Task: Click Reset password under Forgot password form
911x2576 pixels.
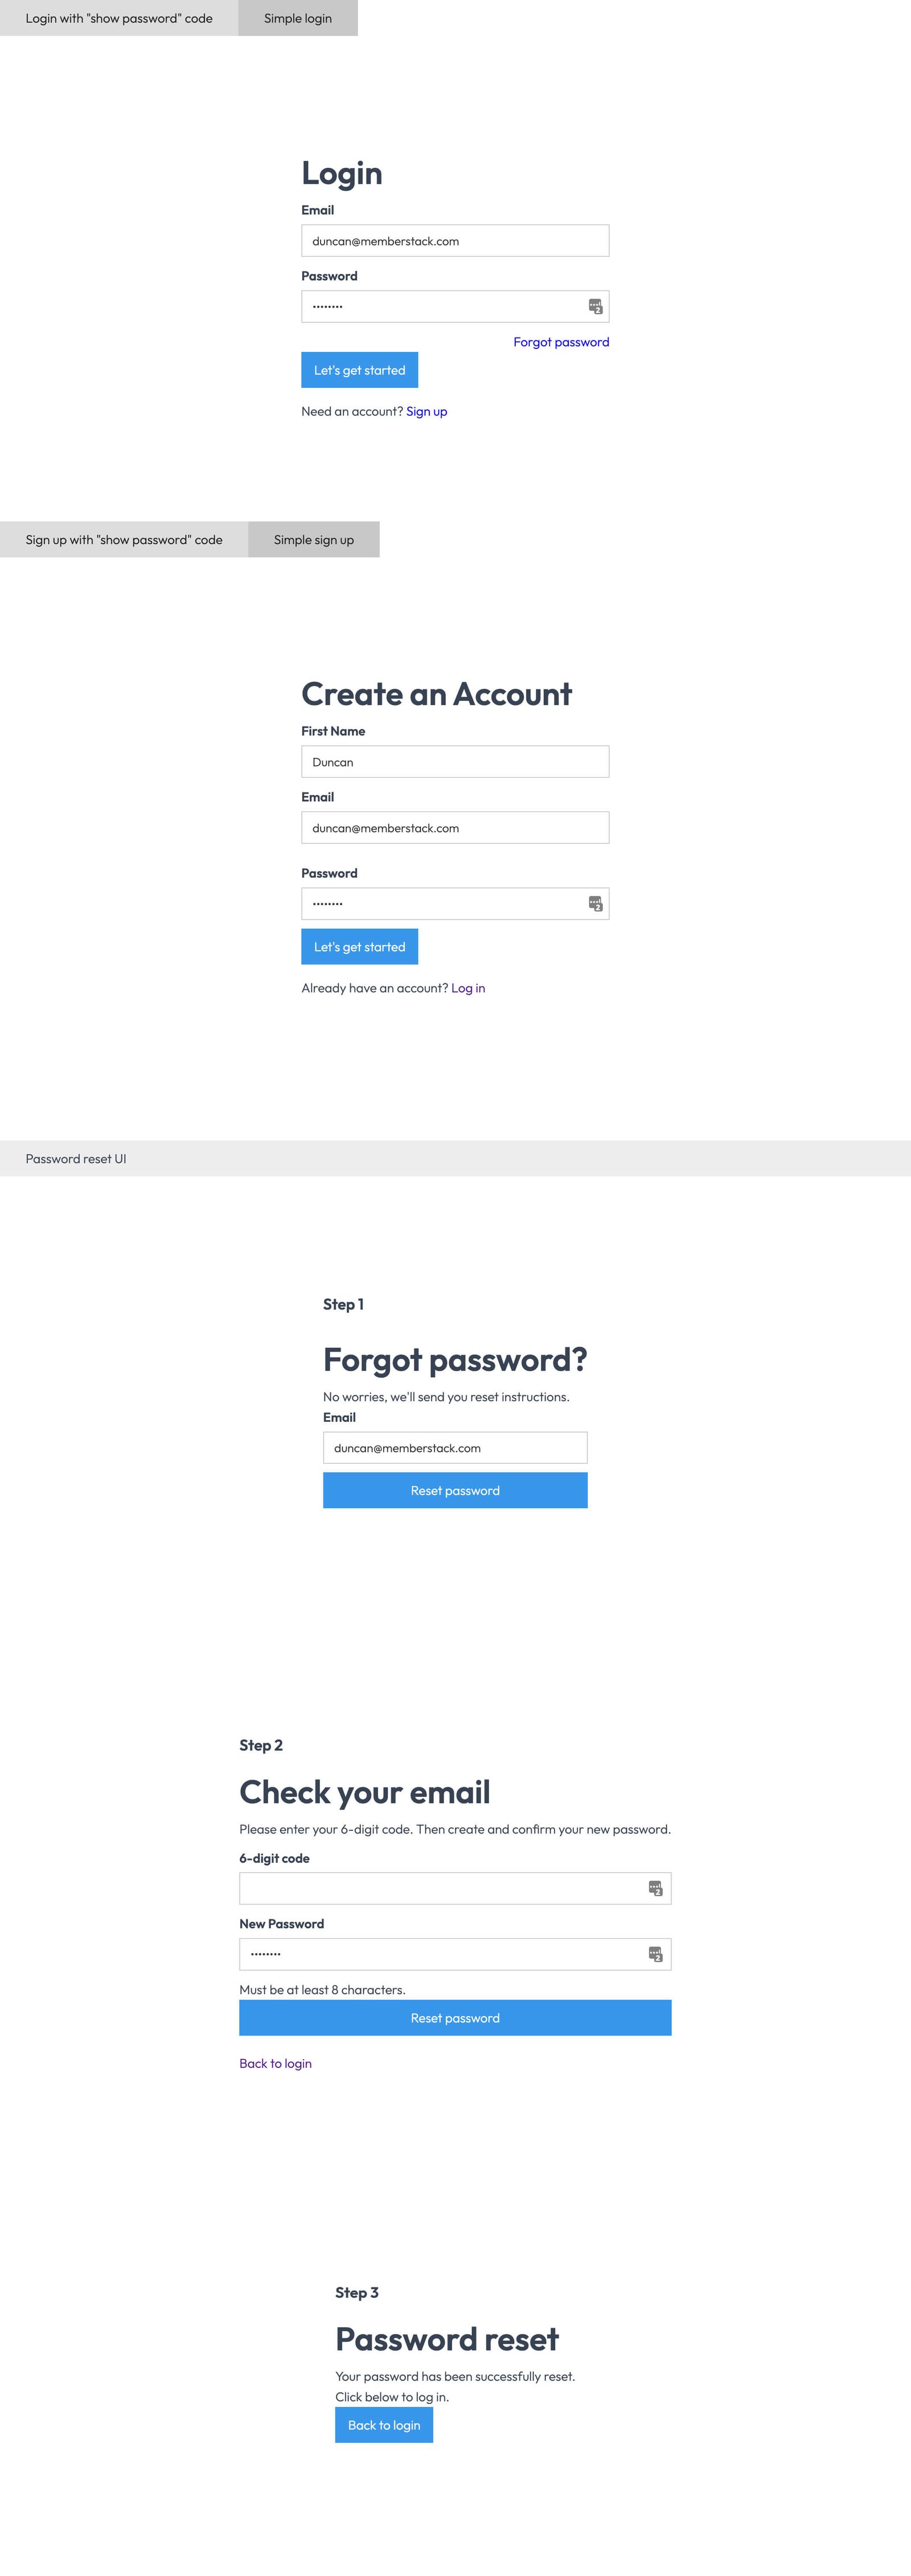Action: point(455,1490)
